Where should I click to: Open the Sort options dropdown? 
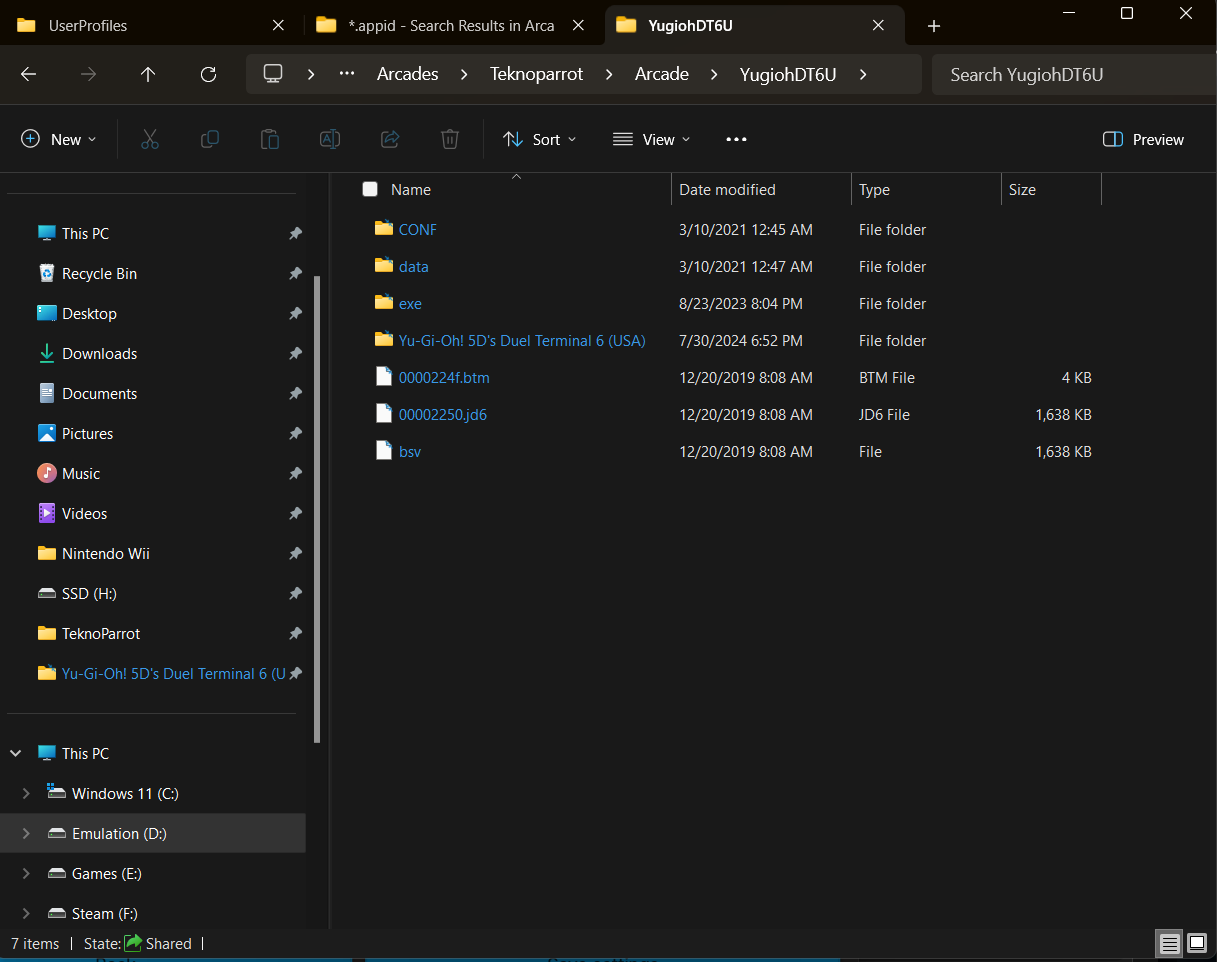pyautogui.click(x=540, y=139)
